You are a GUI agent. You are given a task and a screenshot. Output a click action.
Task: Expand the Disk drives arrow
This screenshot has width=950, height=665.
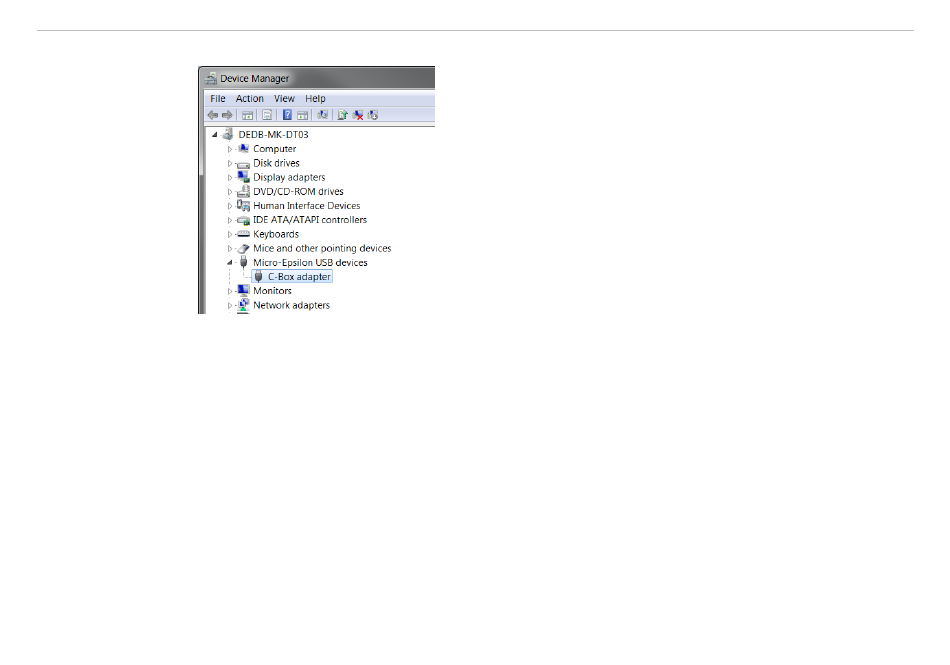click(230, 163)
